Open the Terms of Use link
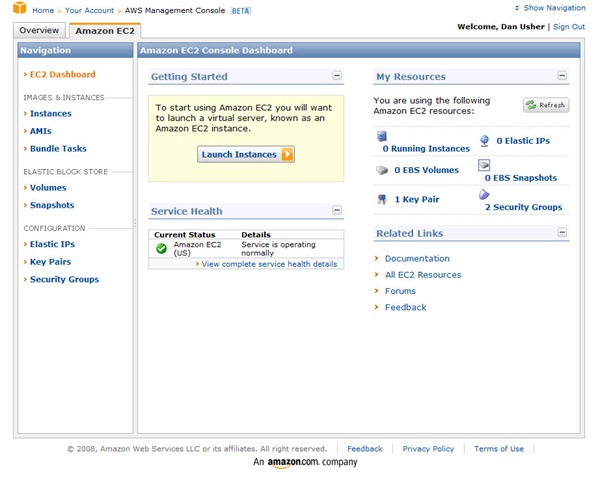This screenshot has width=598, height=480. tap(499, 449)
